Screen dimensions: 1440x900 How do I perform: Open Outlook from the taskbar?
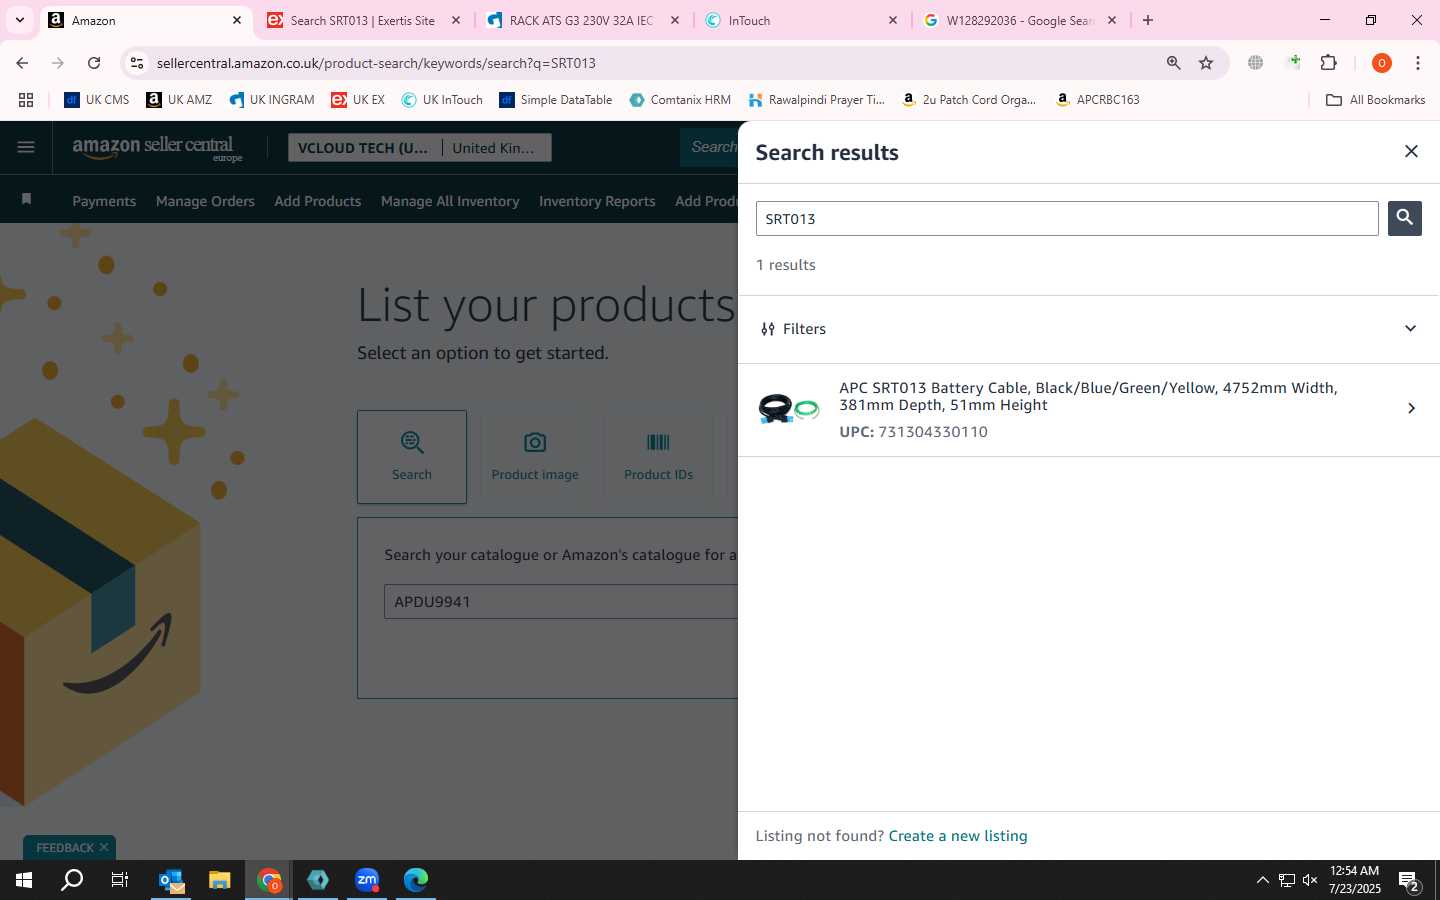point(171,880)
